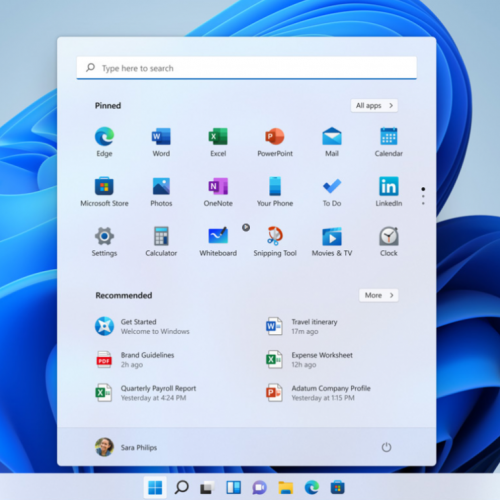
Task: Expand the All apps list
Action: [374, 106]
